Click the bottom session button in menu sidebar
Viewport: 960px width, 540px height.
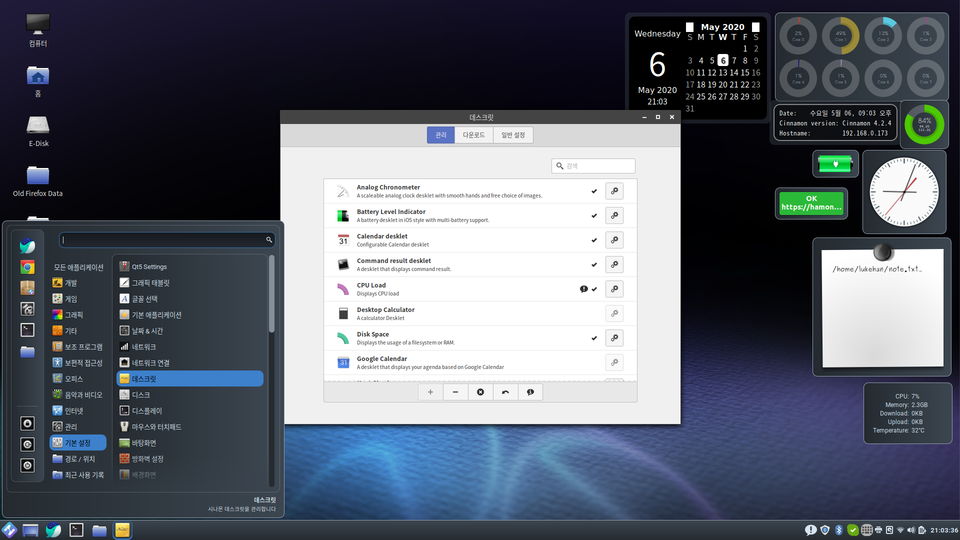27,465
